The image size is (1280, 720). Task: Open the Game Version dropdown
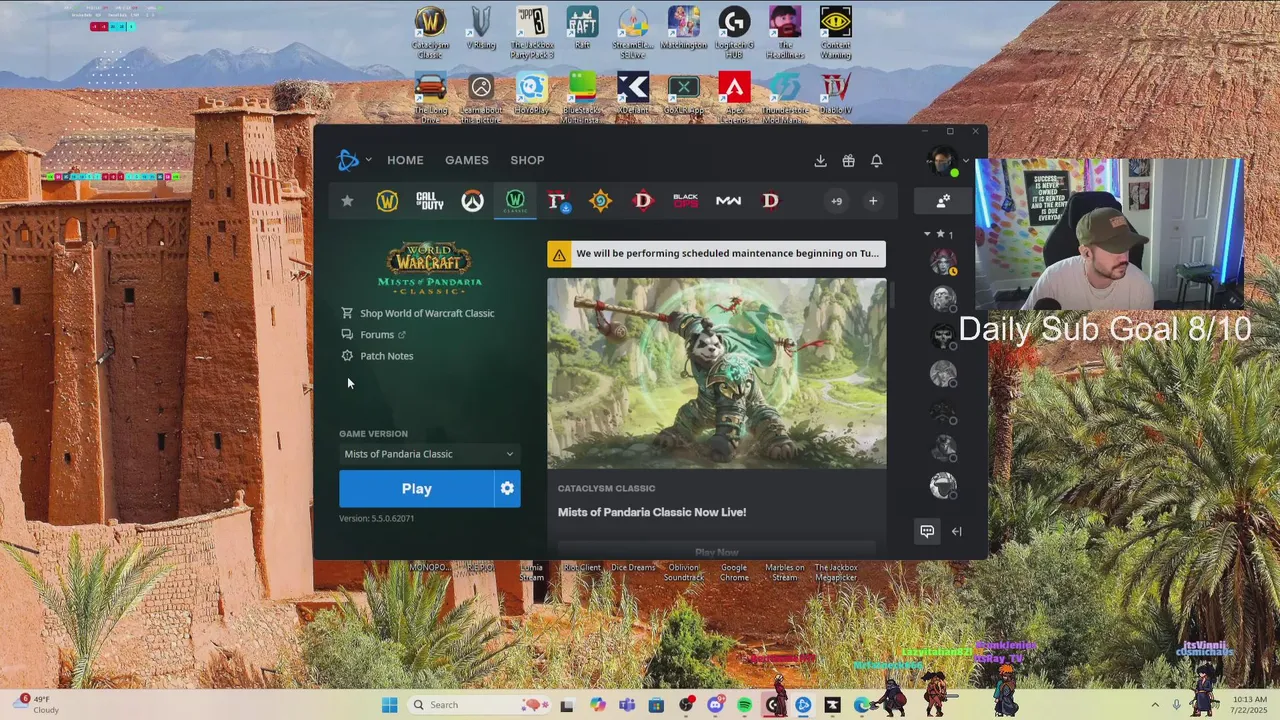click(429, 454)
